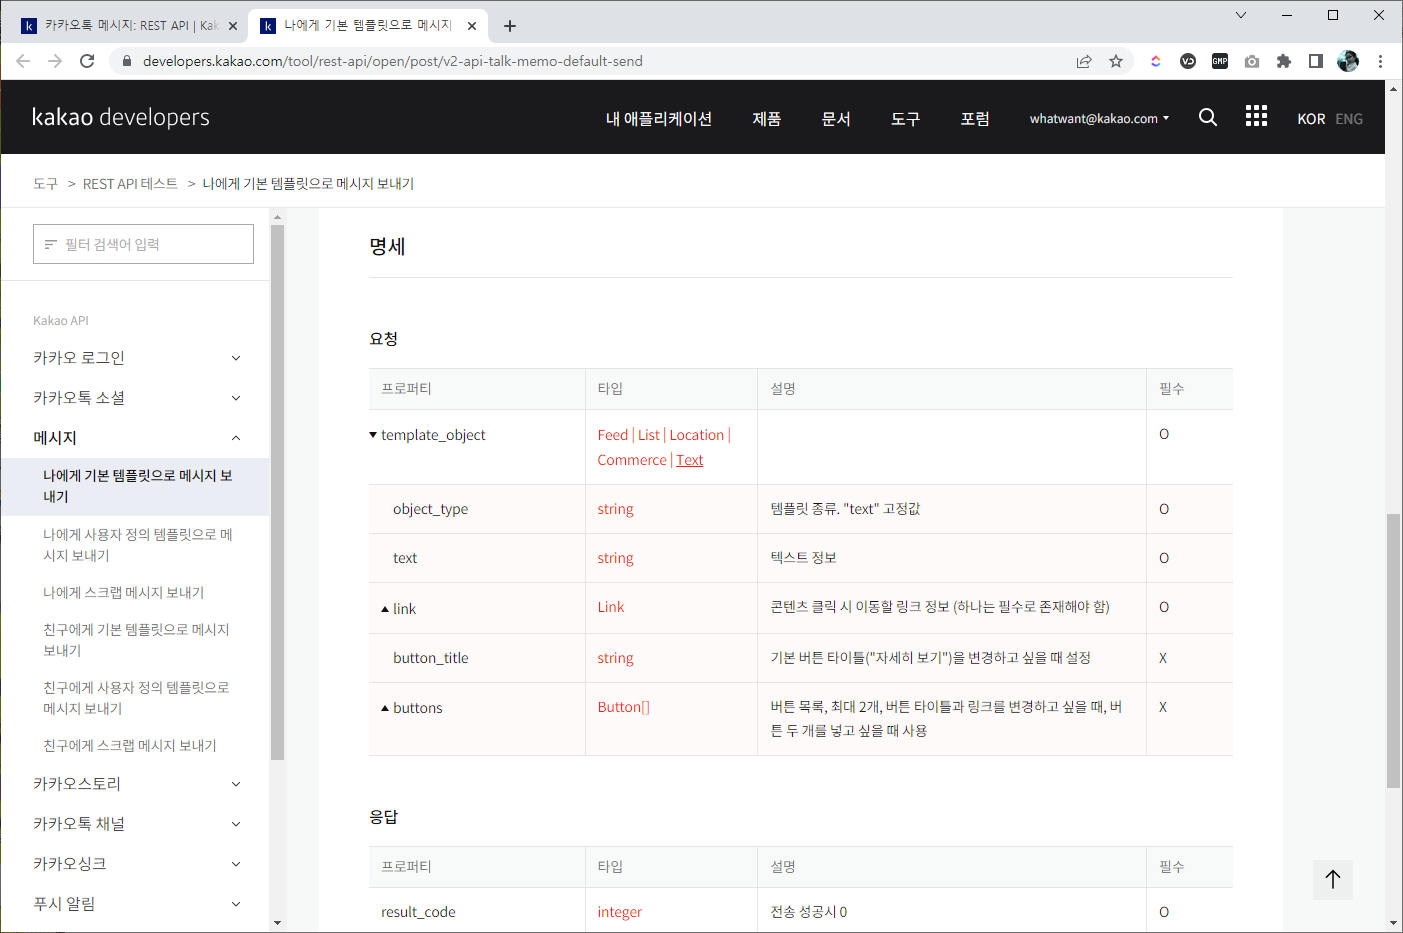Click the browser back arrow
The height and width of the screenshot is (933, 1403).
point(23,61)
